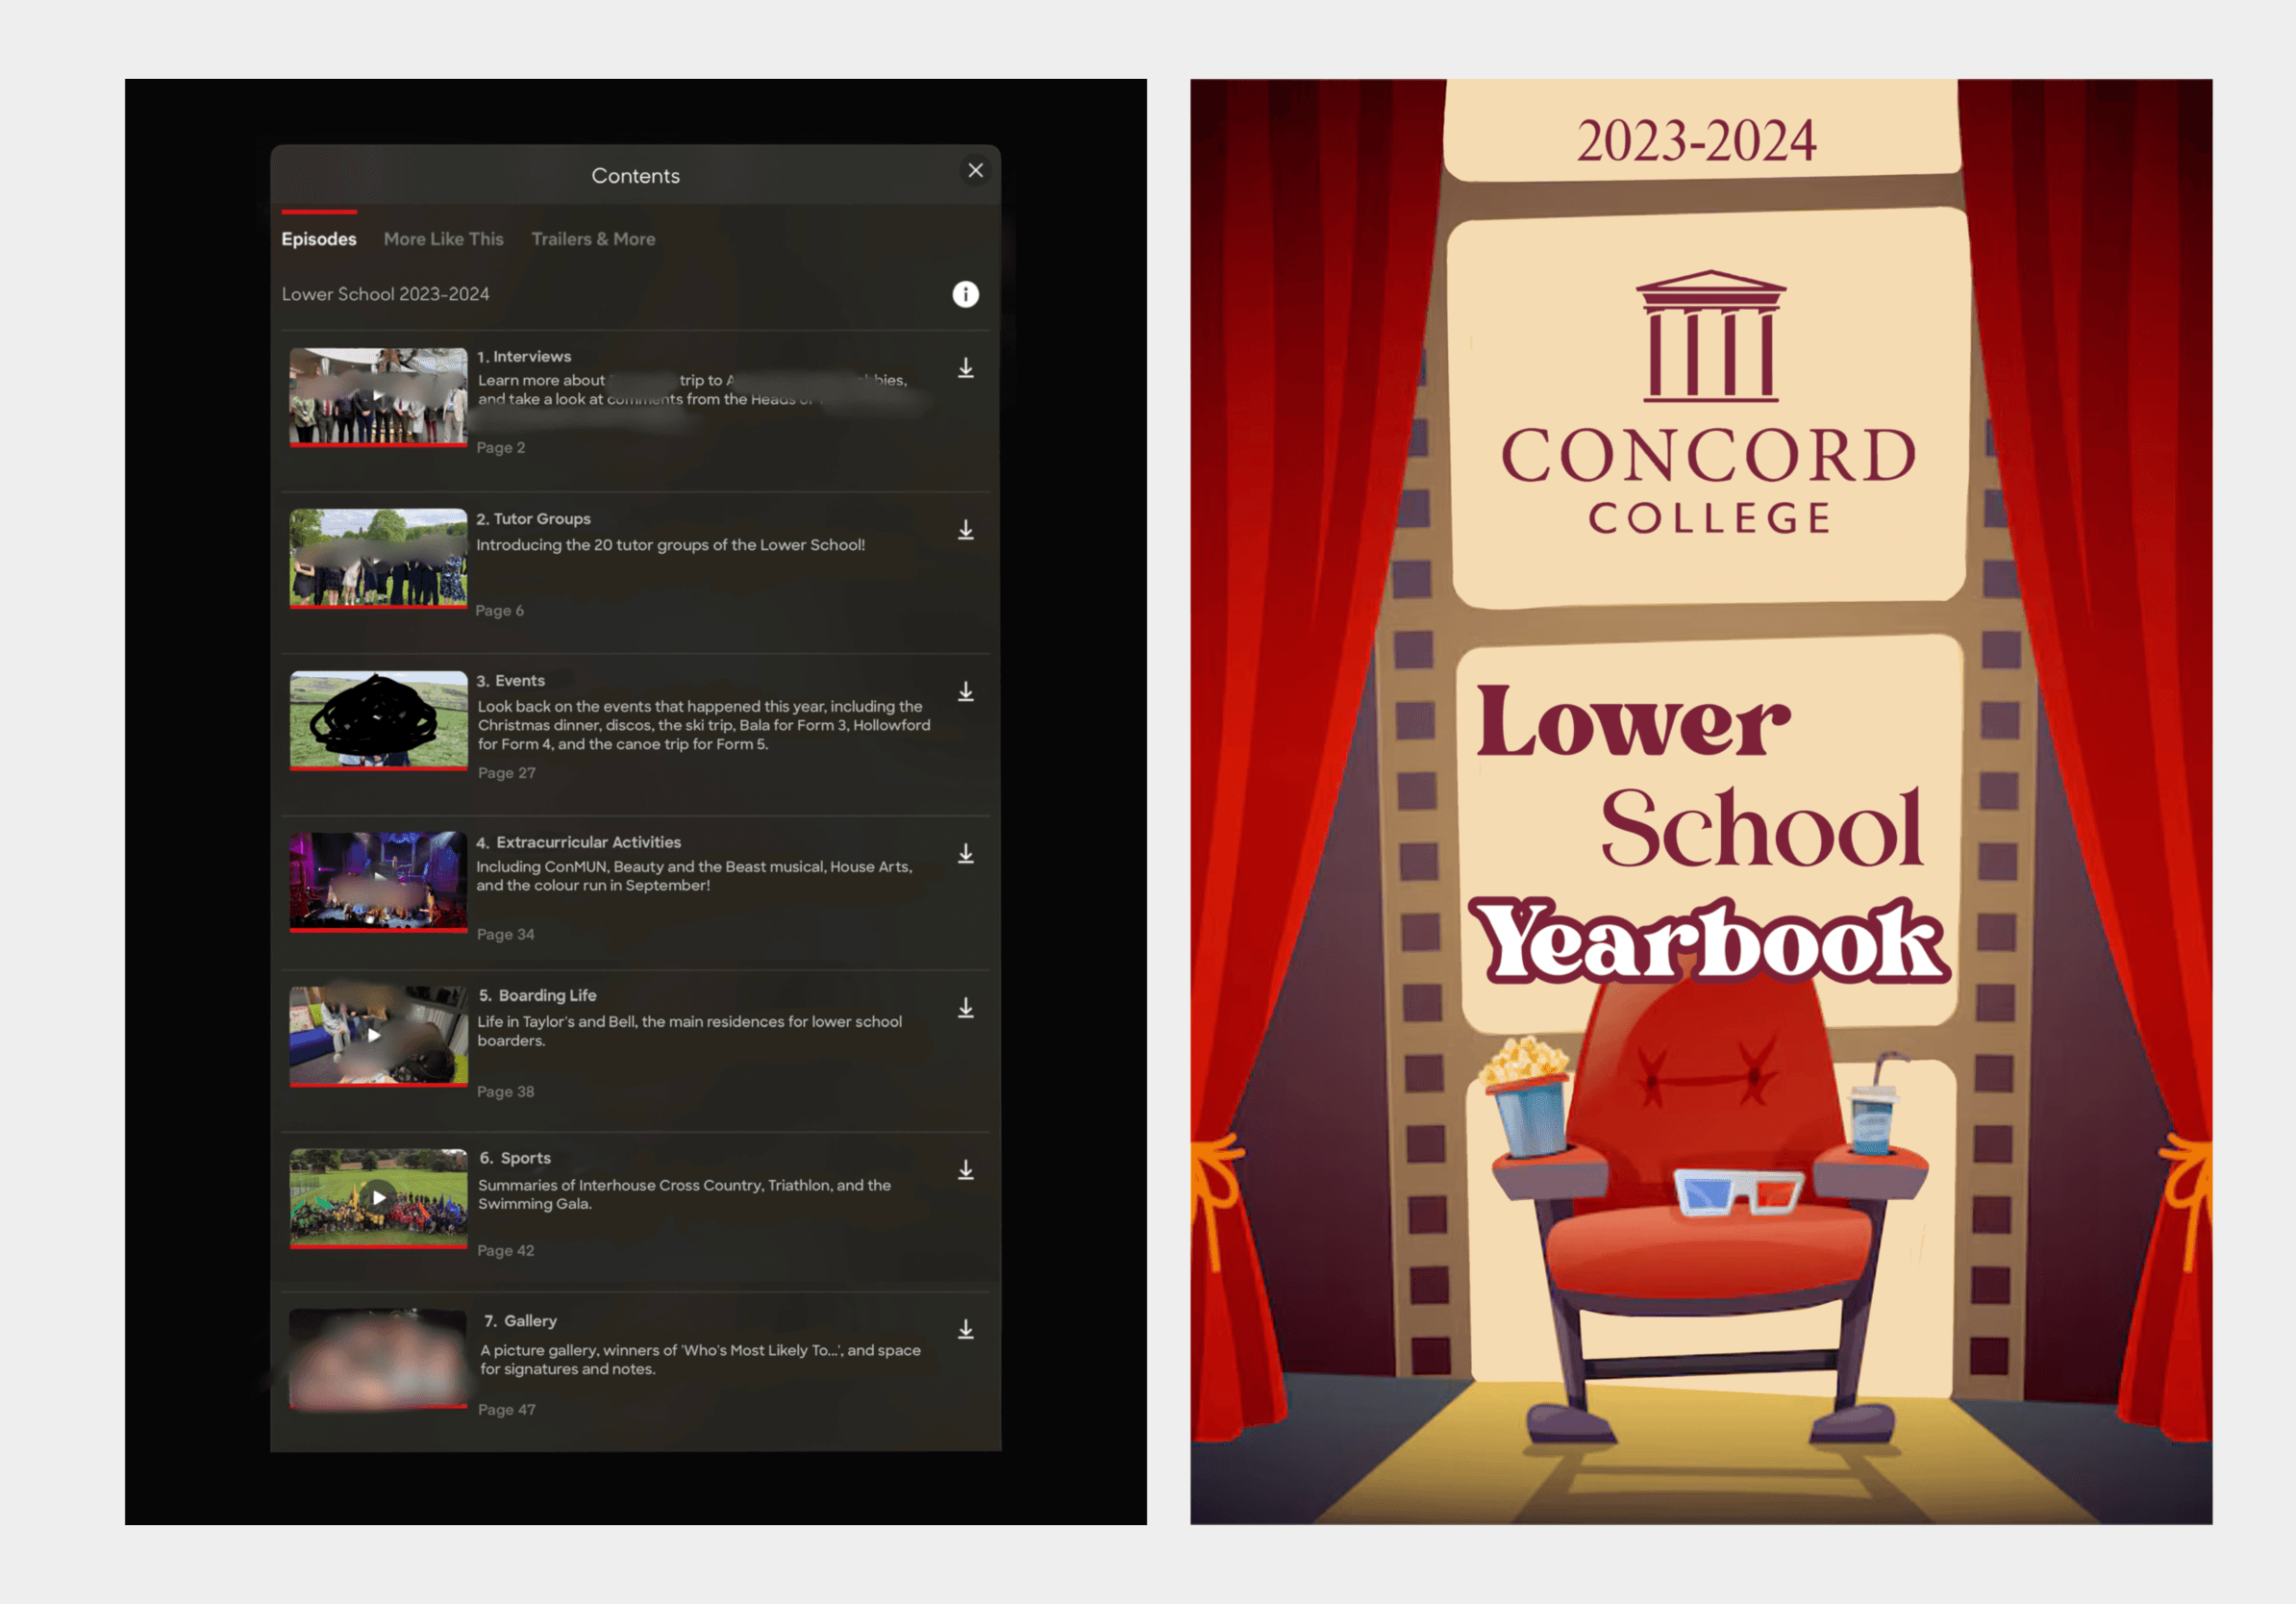Viewport: 2296px width, 1604px height.
Task: Click the Boarding Life download icon
Action: pos(965,1008)
